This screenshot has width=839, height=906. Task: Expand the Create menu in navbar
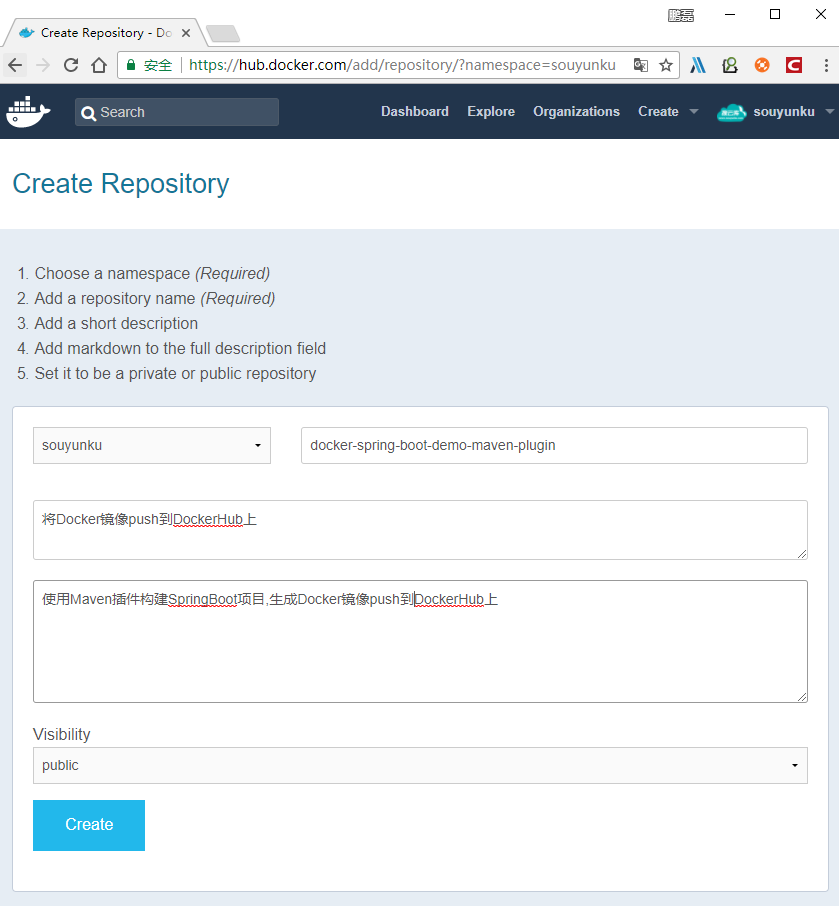pyautogui.click(x=667, y=112)
